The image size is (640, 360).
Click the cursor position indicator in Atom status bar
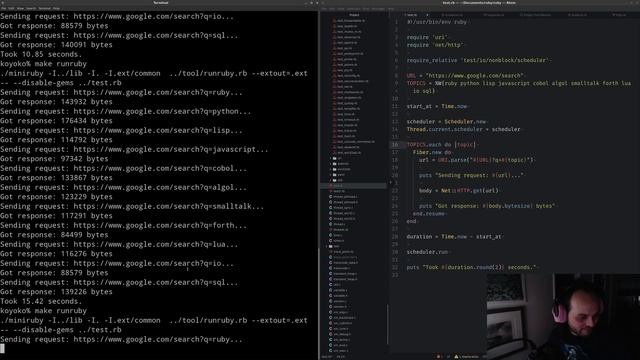340,357
